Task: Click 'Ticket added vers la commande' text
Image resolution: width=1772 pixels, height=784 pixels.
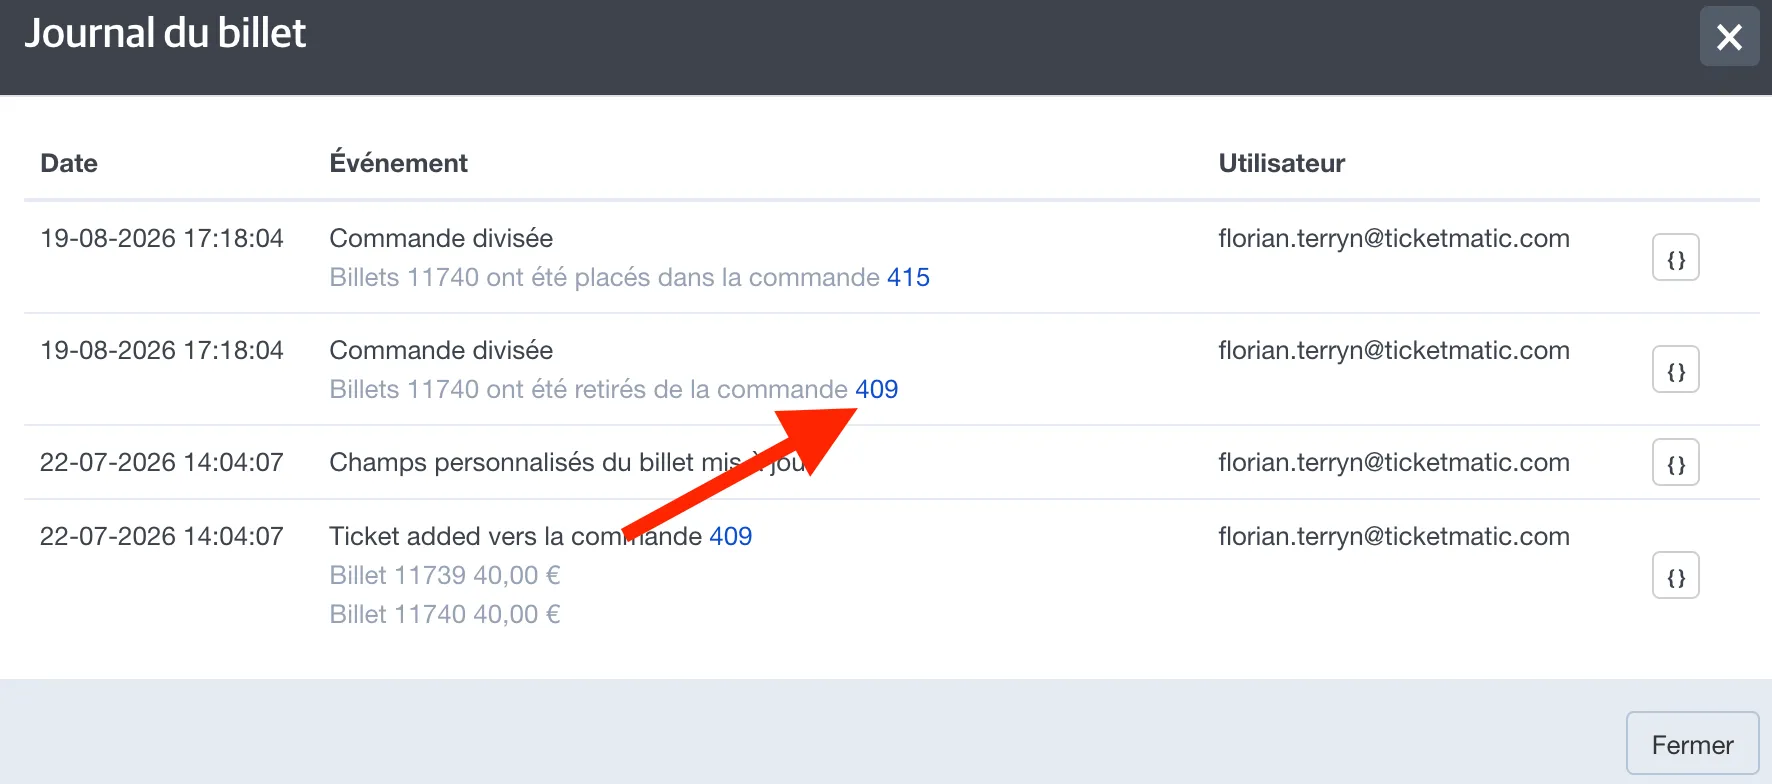Action: (x=516, y=536)
